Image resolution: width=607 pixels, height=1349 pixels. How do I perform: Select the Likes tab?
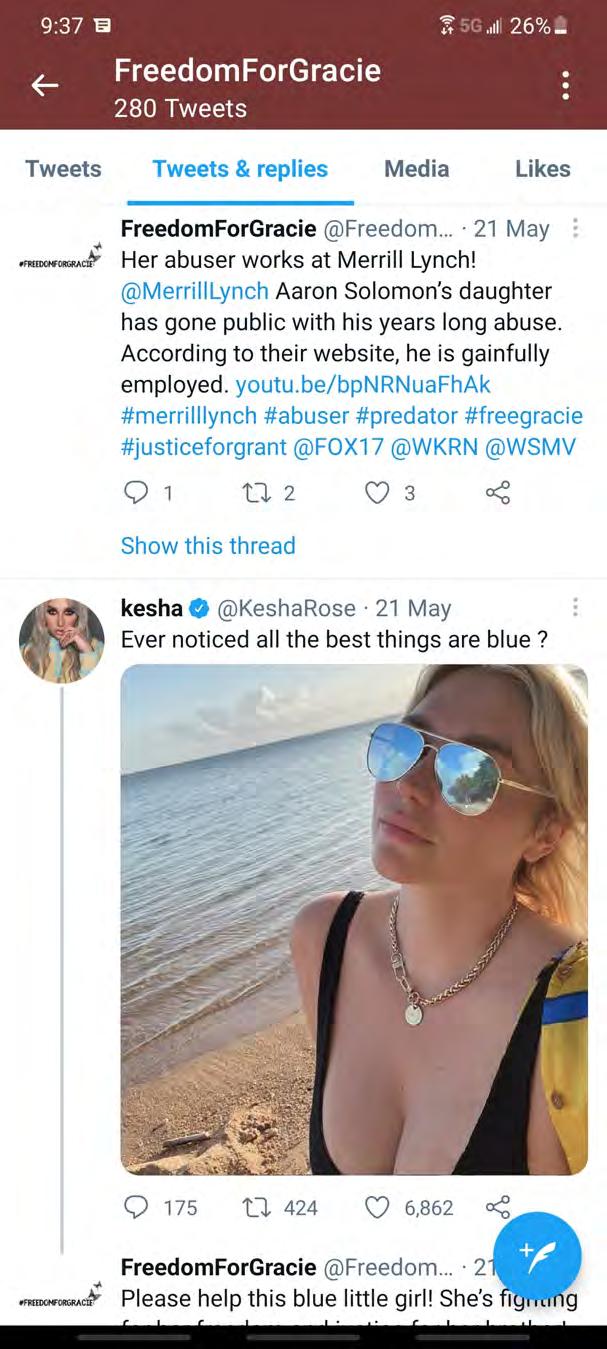pos(542,169)
